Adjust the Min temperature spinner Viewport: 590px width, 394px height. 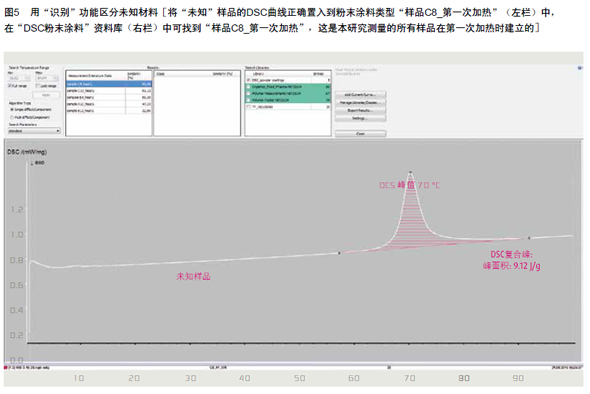[19, 78]
